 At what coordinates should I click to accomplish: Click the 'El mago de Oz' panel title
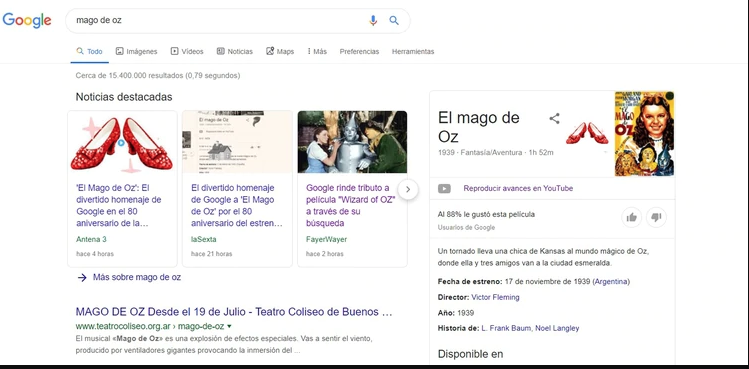(x=479, y=127)
